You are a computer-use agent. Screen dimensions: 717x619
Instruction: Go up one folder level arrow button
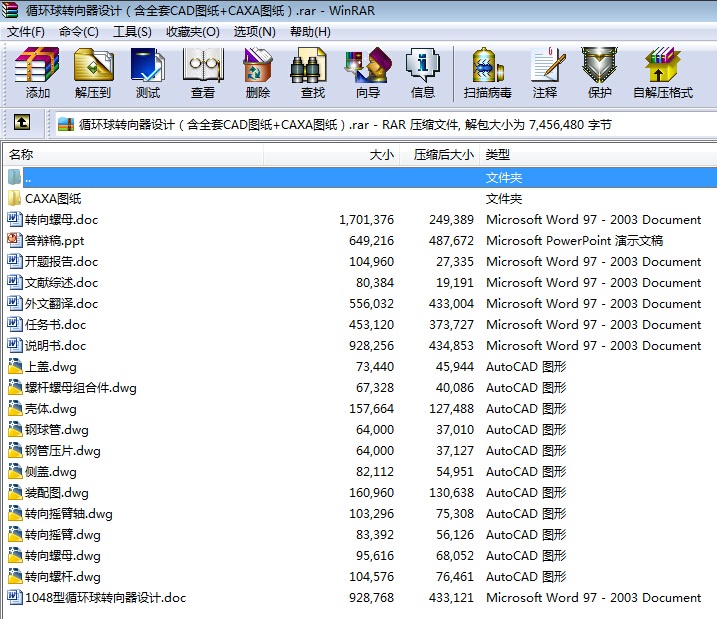click(x=22, y=123)
